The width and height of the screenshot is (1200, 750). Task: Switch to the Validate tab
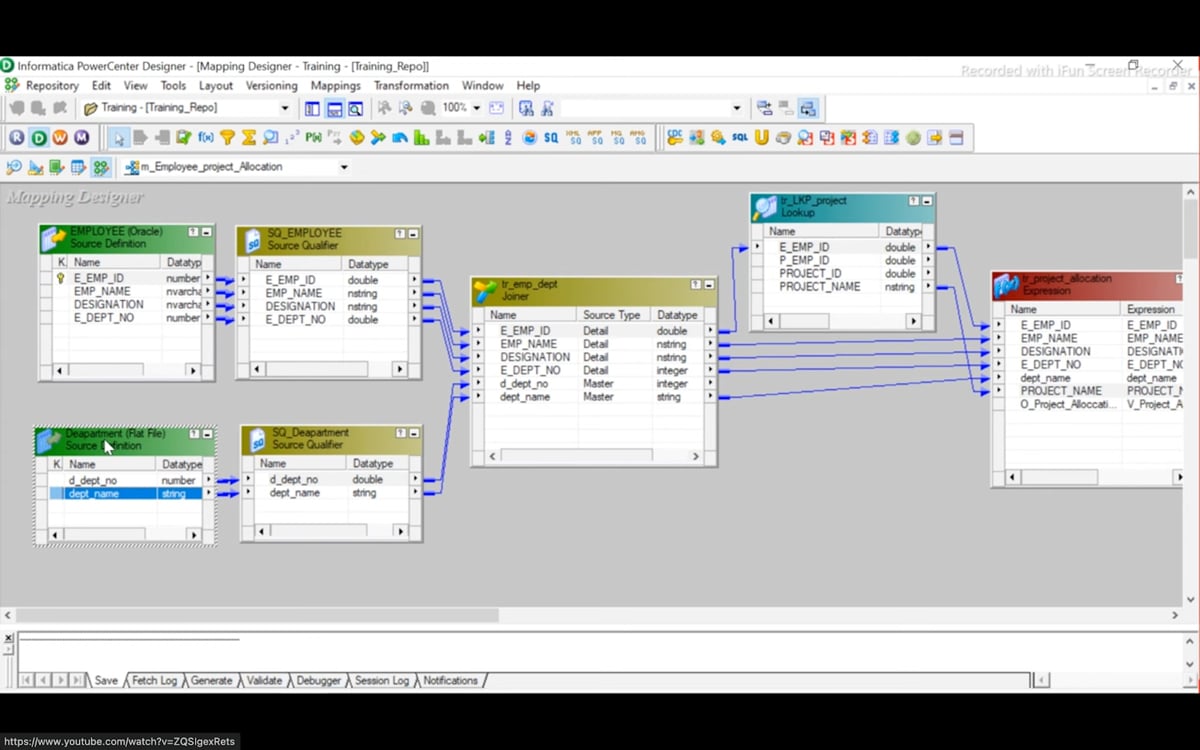coord(263,680)
